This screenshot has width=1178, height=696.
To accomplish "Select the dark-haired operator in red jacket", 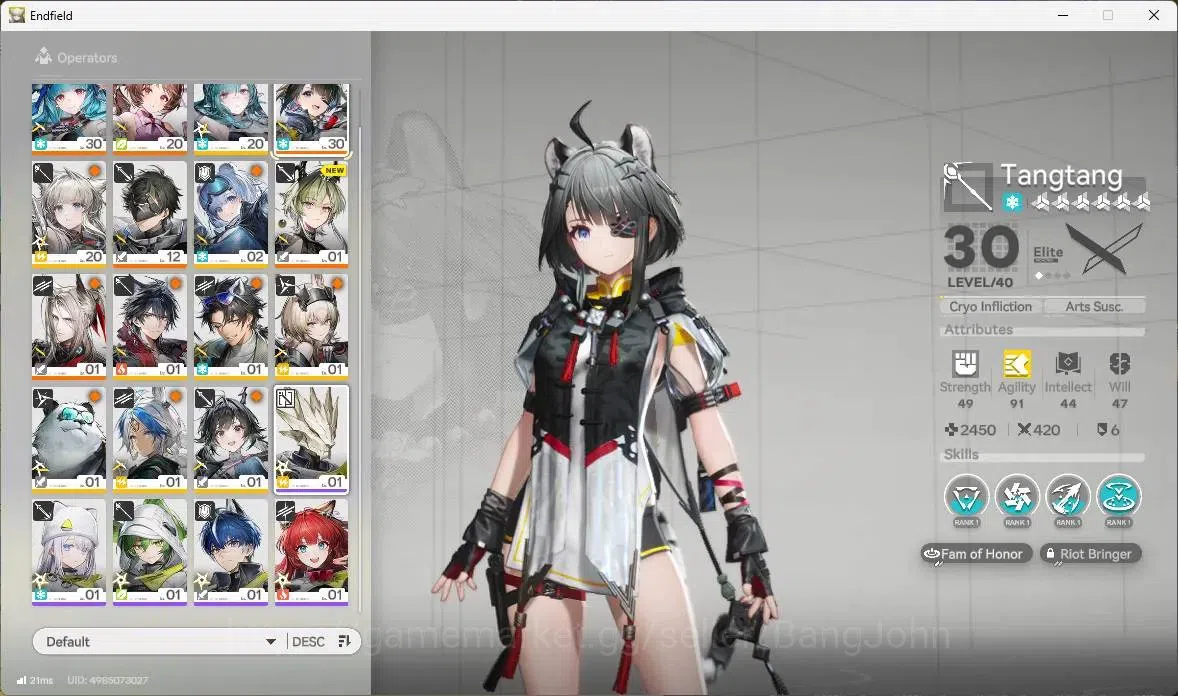I will pos(150,327).
